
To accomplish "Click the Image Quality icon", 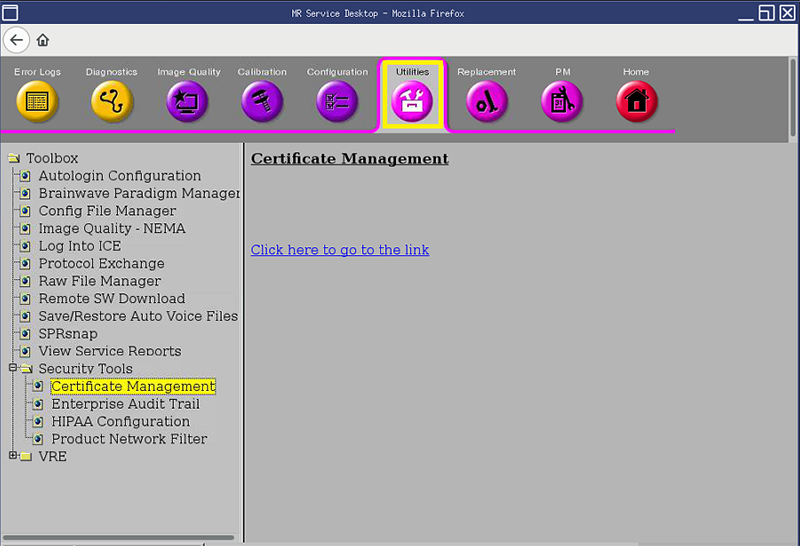I will (x=187, y=101).
